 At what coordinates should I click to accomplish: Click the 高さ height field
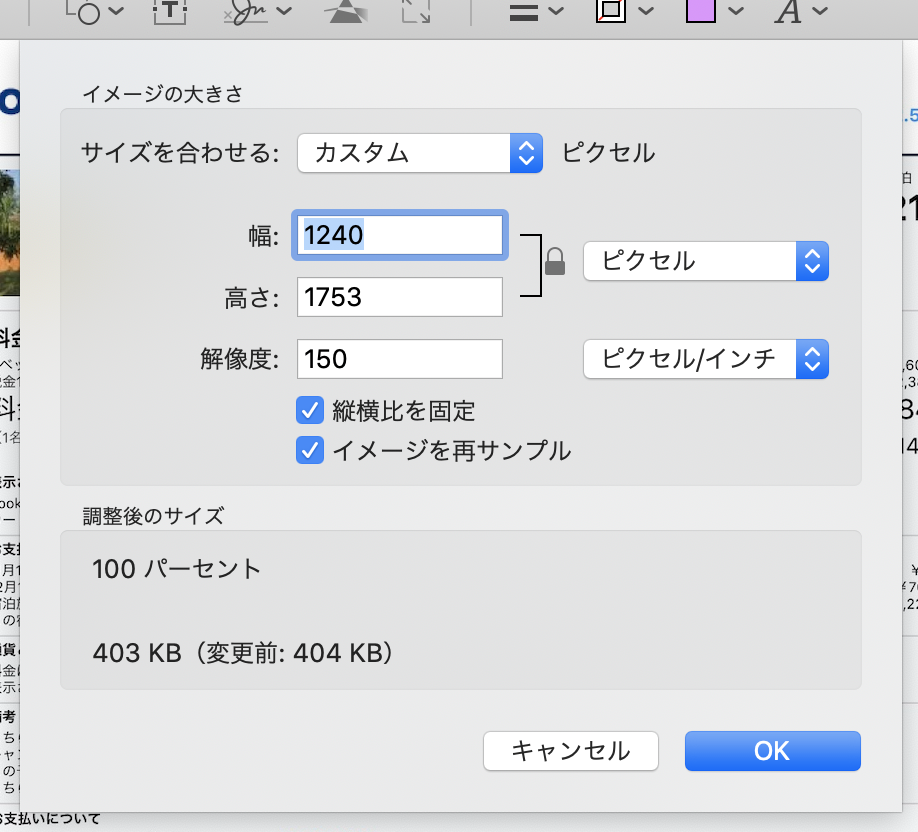click(x=400, y=297)
